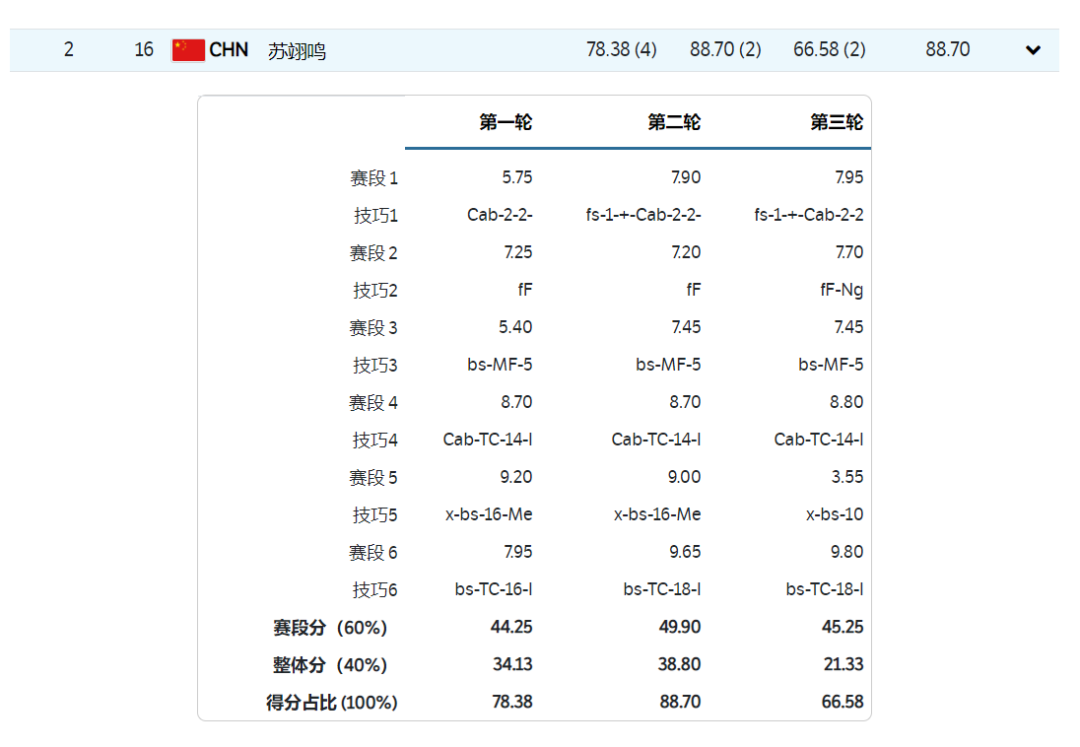1080x747 pixels.
Task: Click the 得分占比 (100%) row label
Action: [x=331, y=703]
